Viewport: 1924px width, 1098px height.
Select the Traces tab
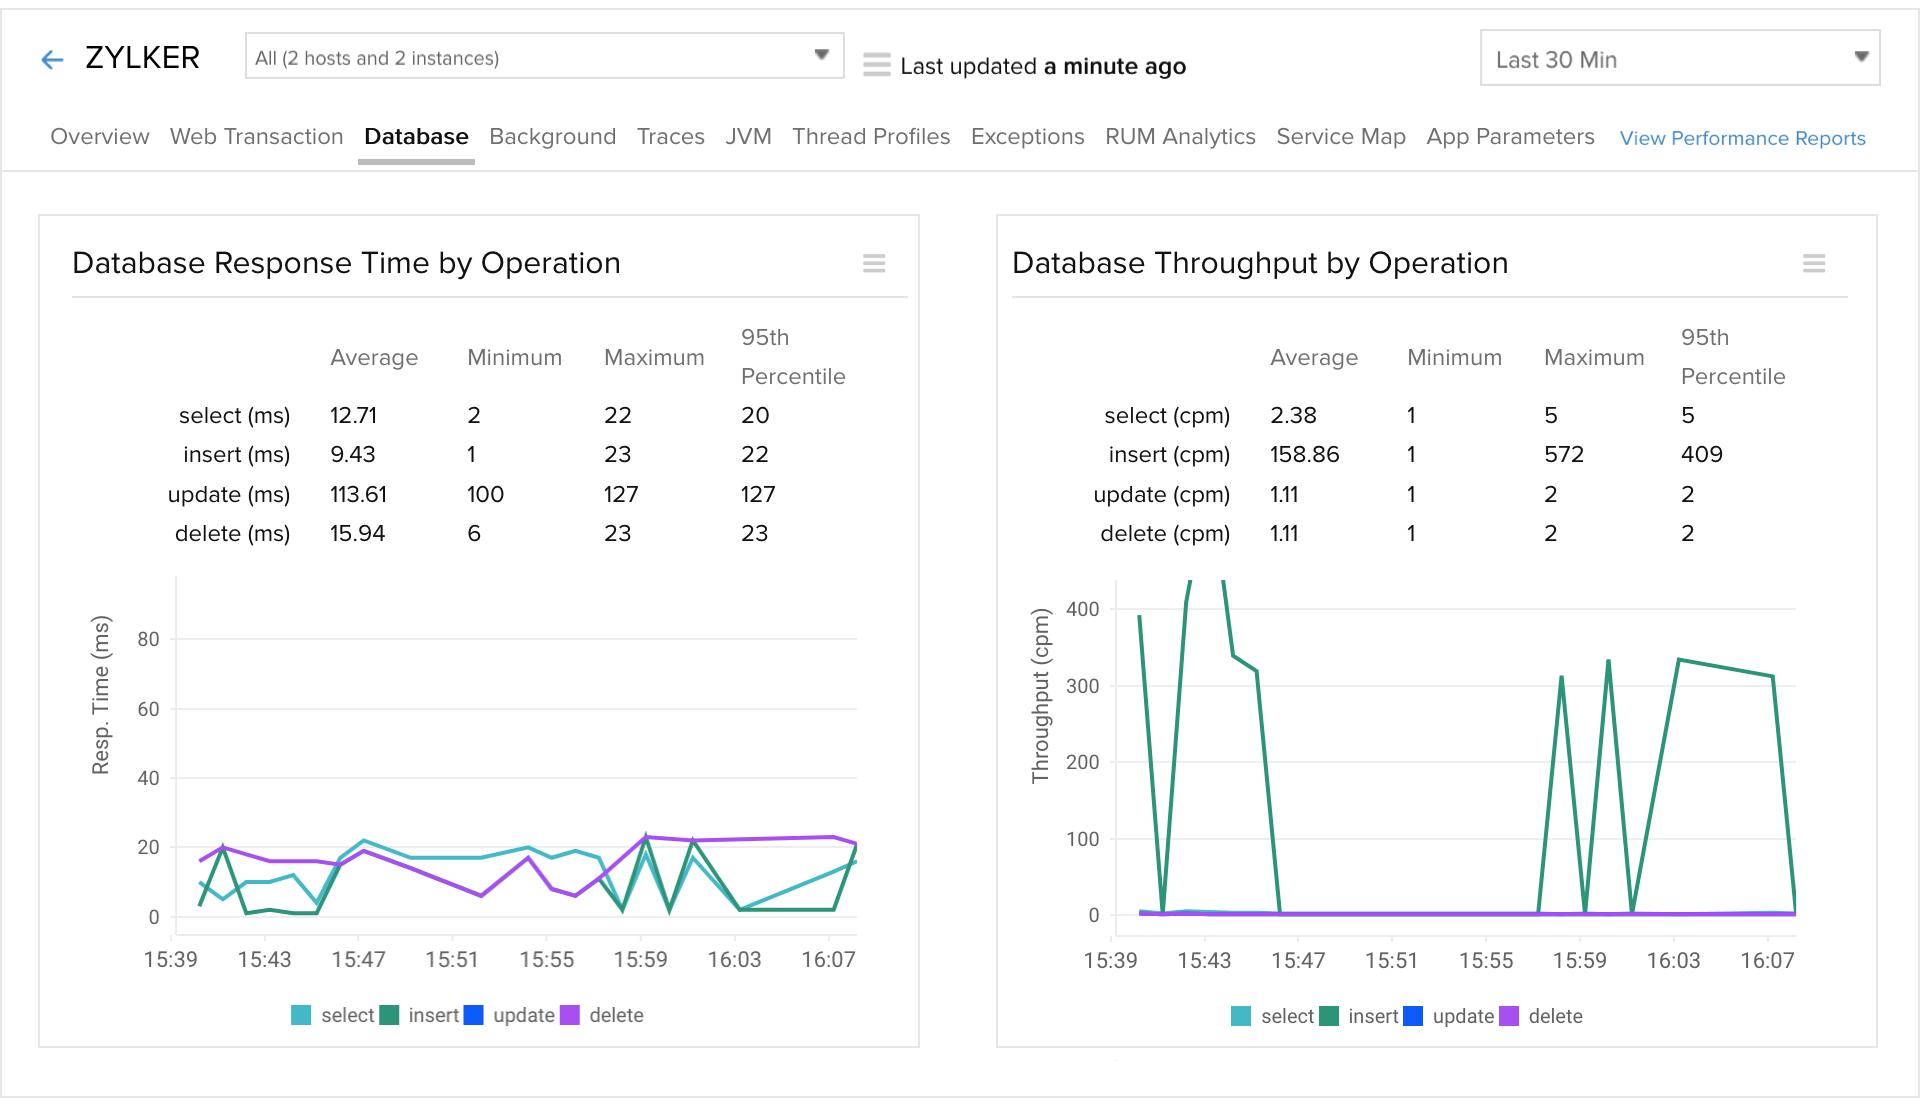coord(669,136)
